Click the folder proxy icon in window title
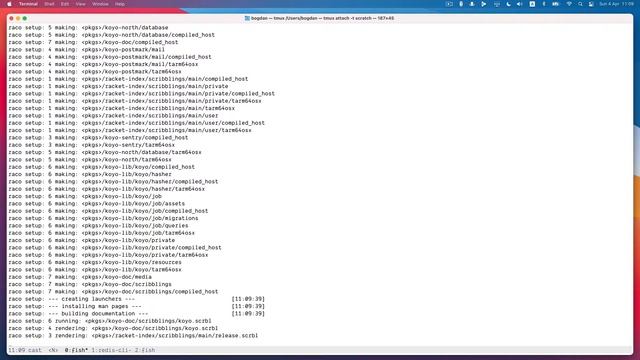This screenshot has height=360, width=640. pyautogui.click(x=247, y=18)
